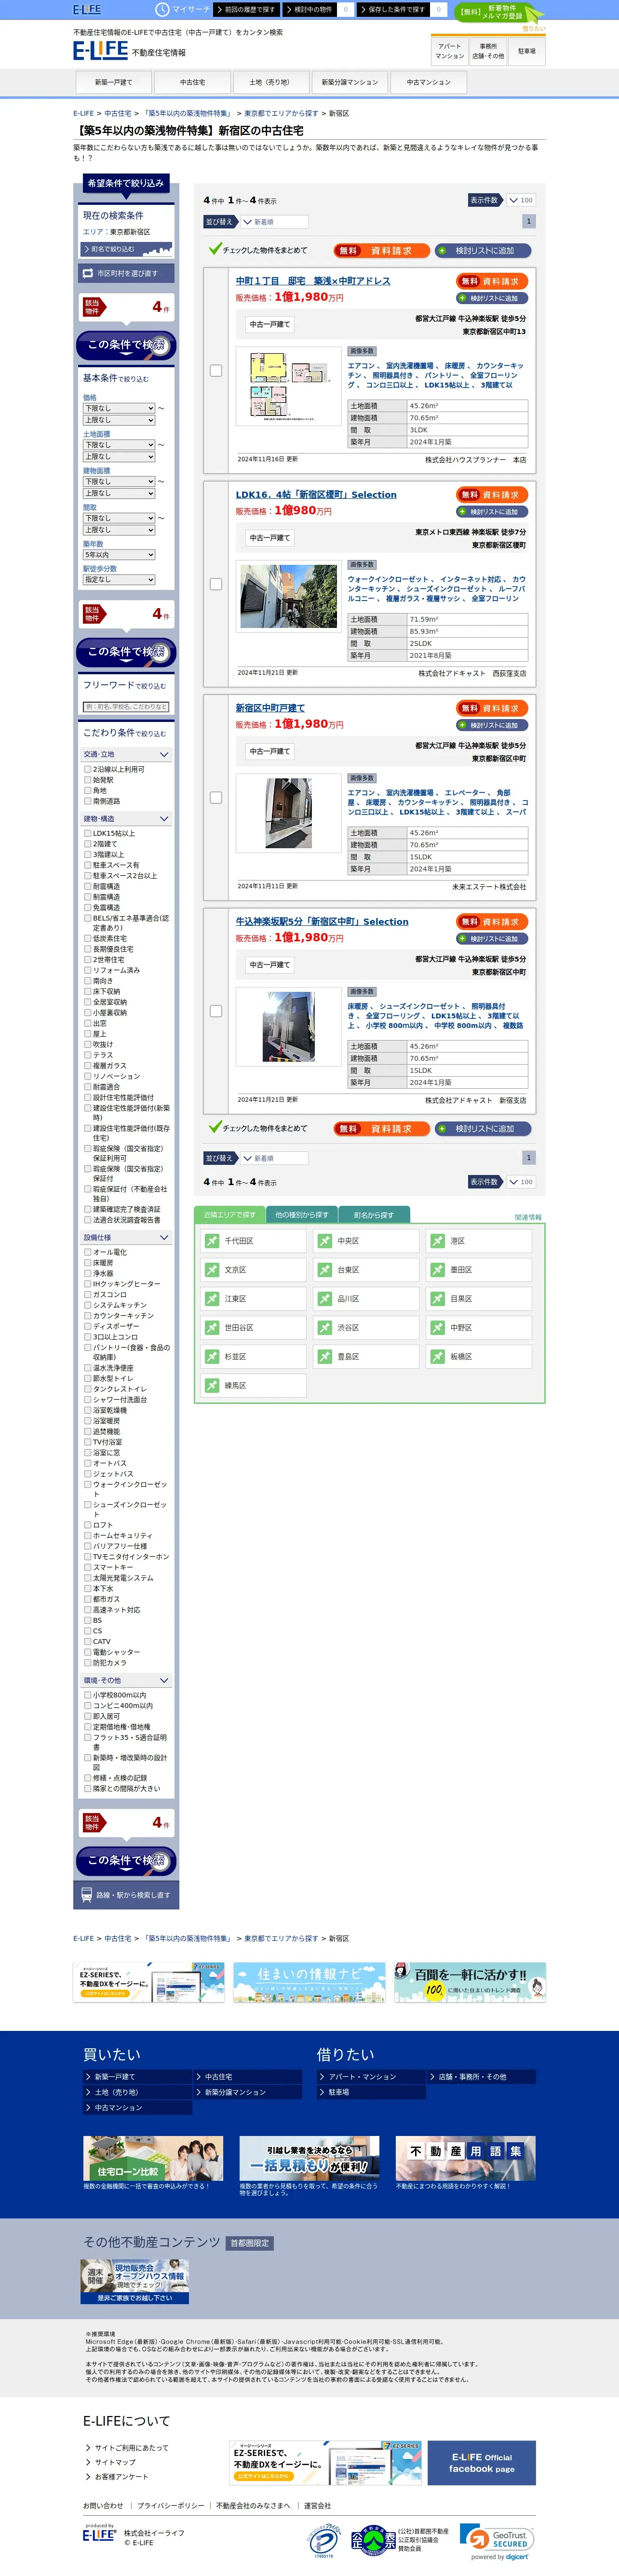Click the top この条件で検索 button

127,345
